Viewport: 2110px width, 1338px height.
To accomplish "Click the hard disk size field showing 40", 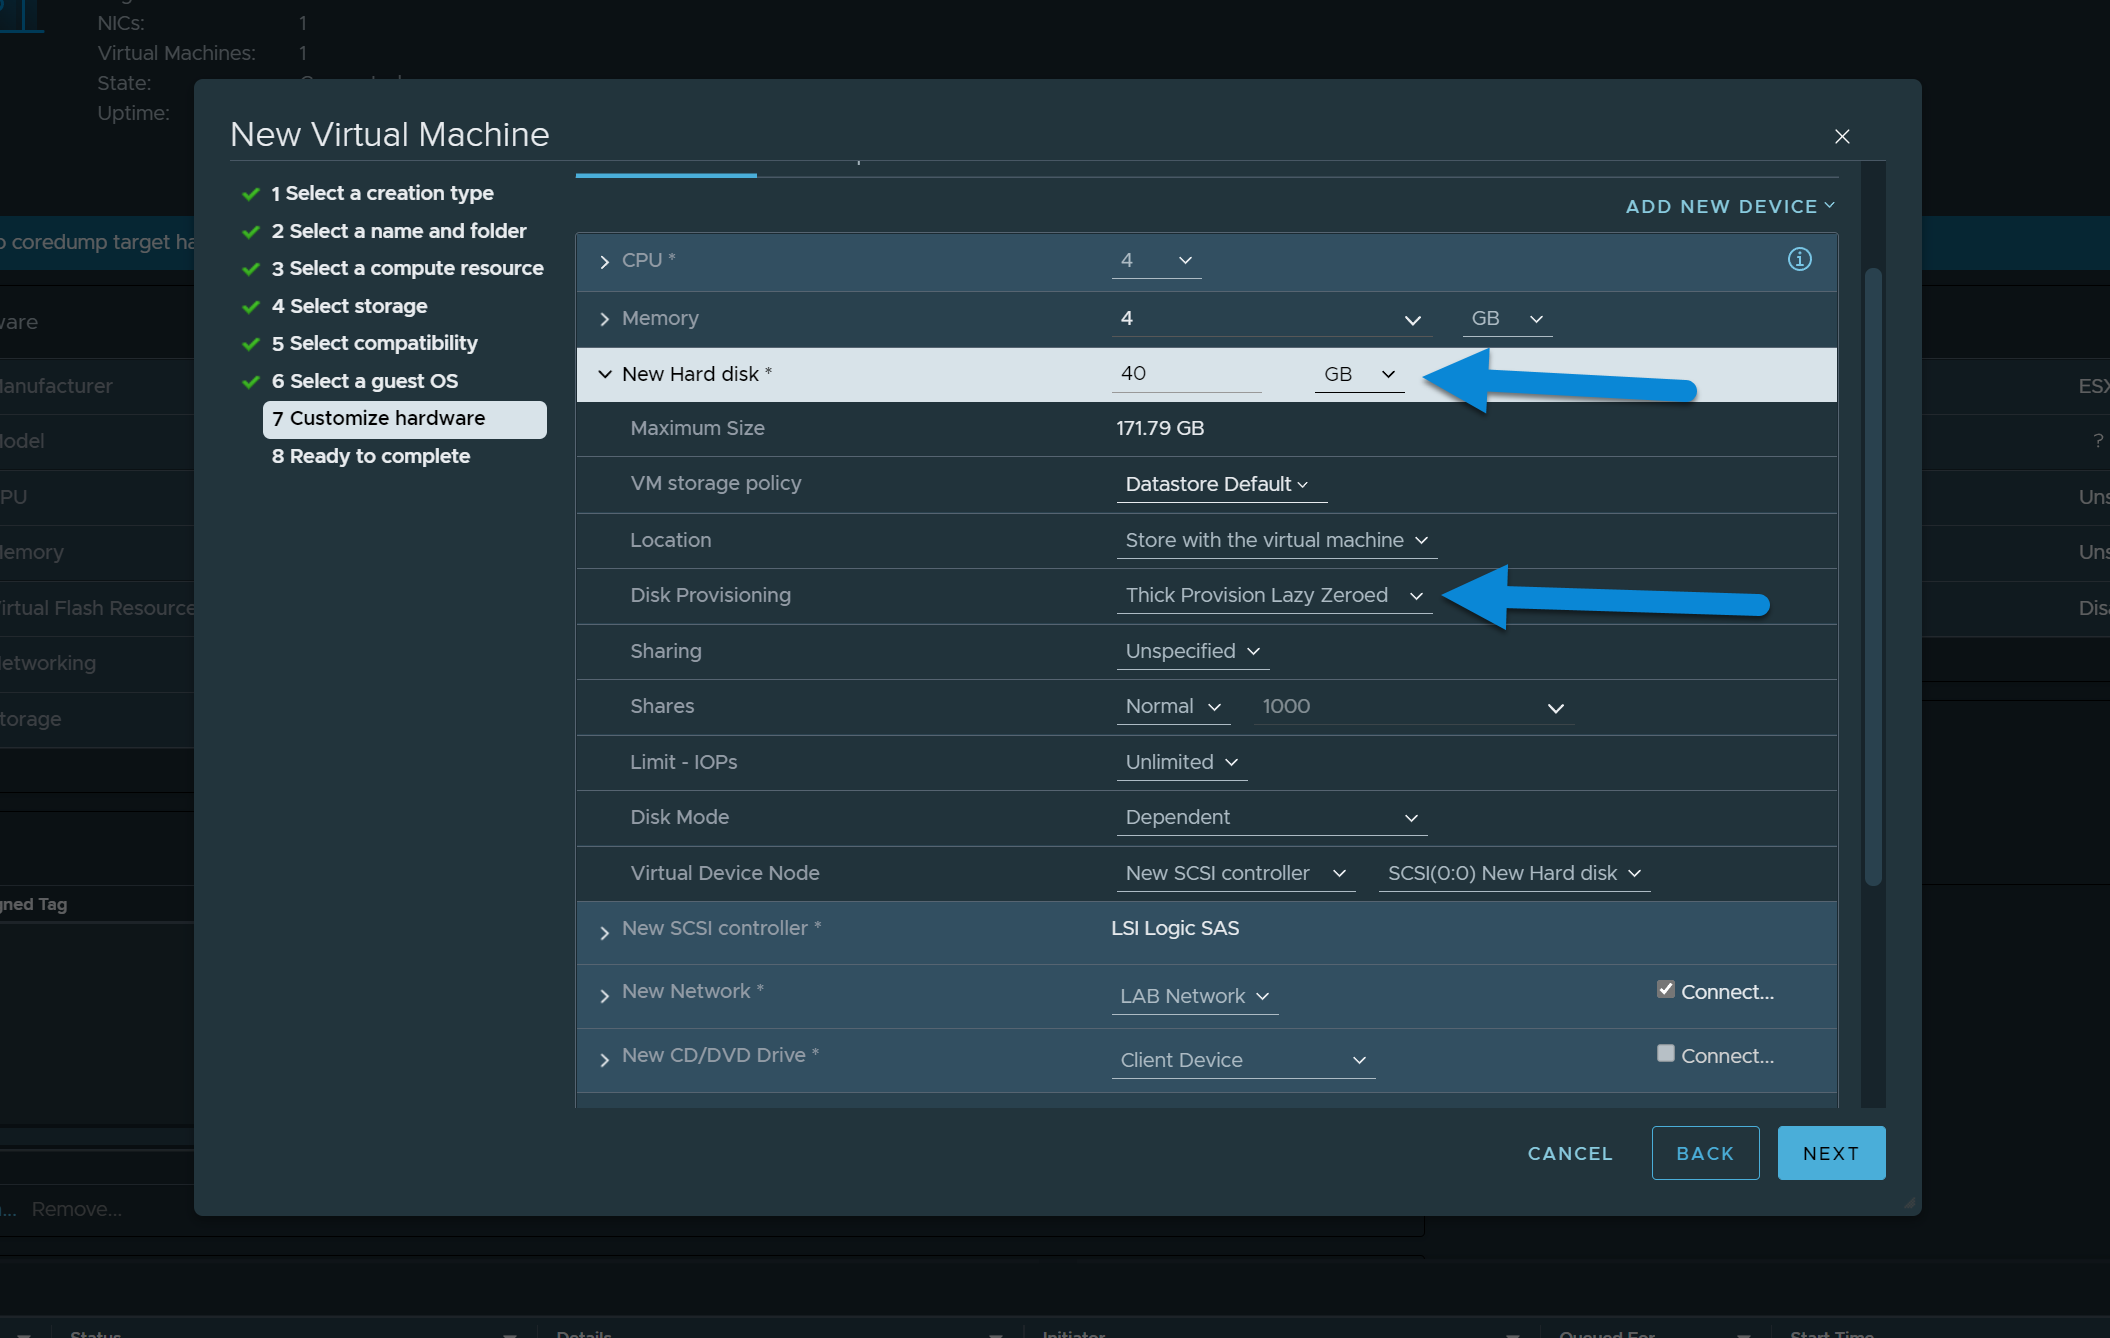I will [1186, 374].
